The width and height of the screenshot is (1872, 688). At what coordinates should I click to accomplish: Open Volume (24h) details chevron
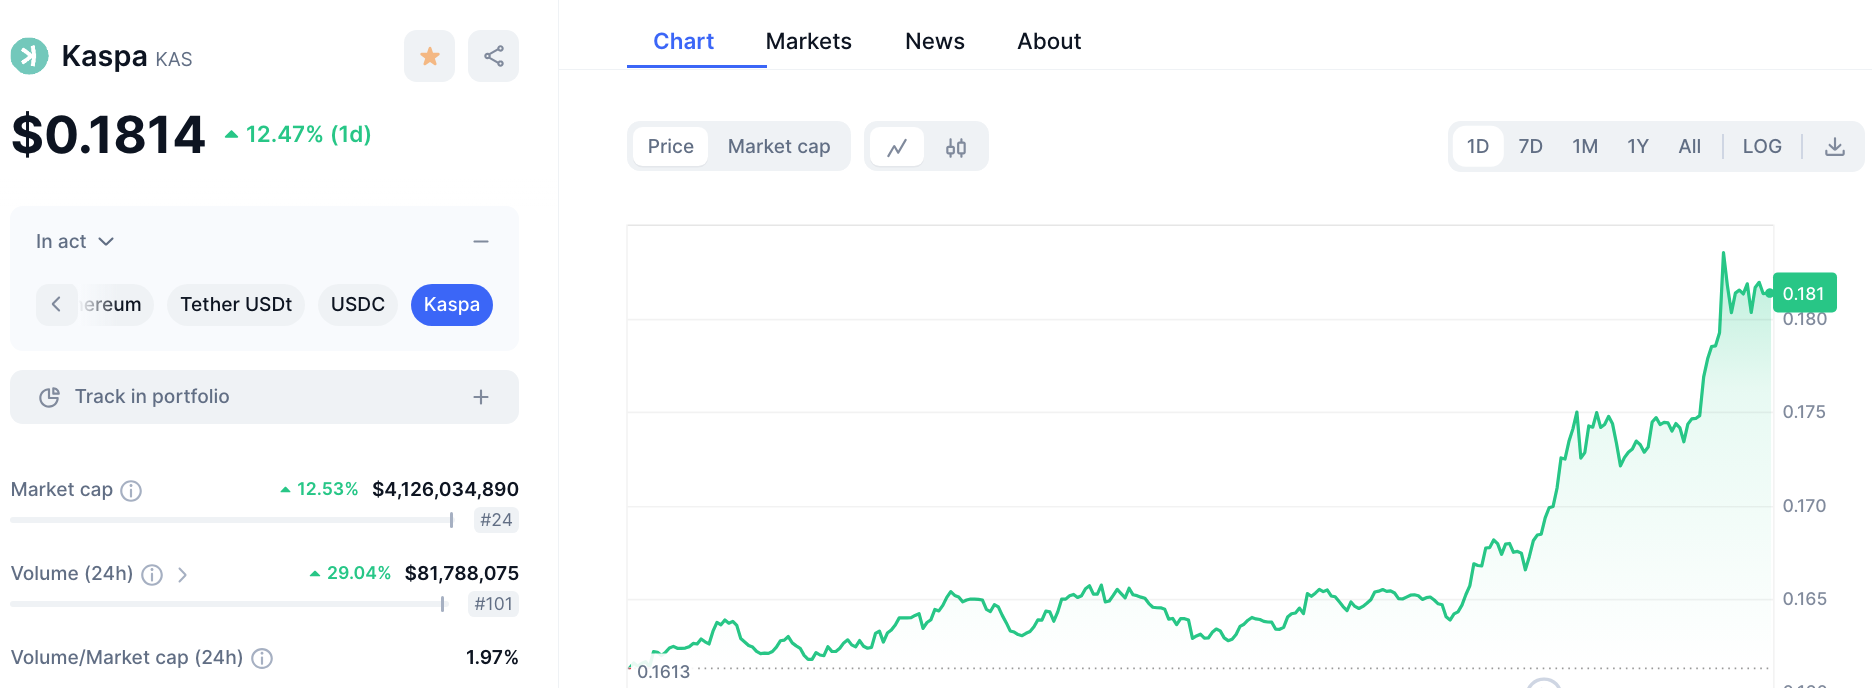(x=182, y=574)
